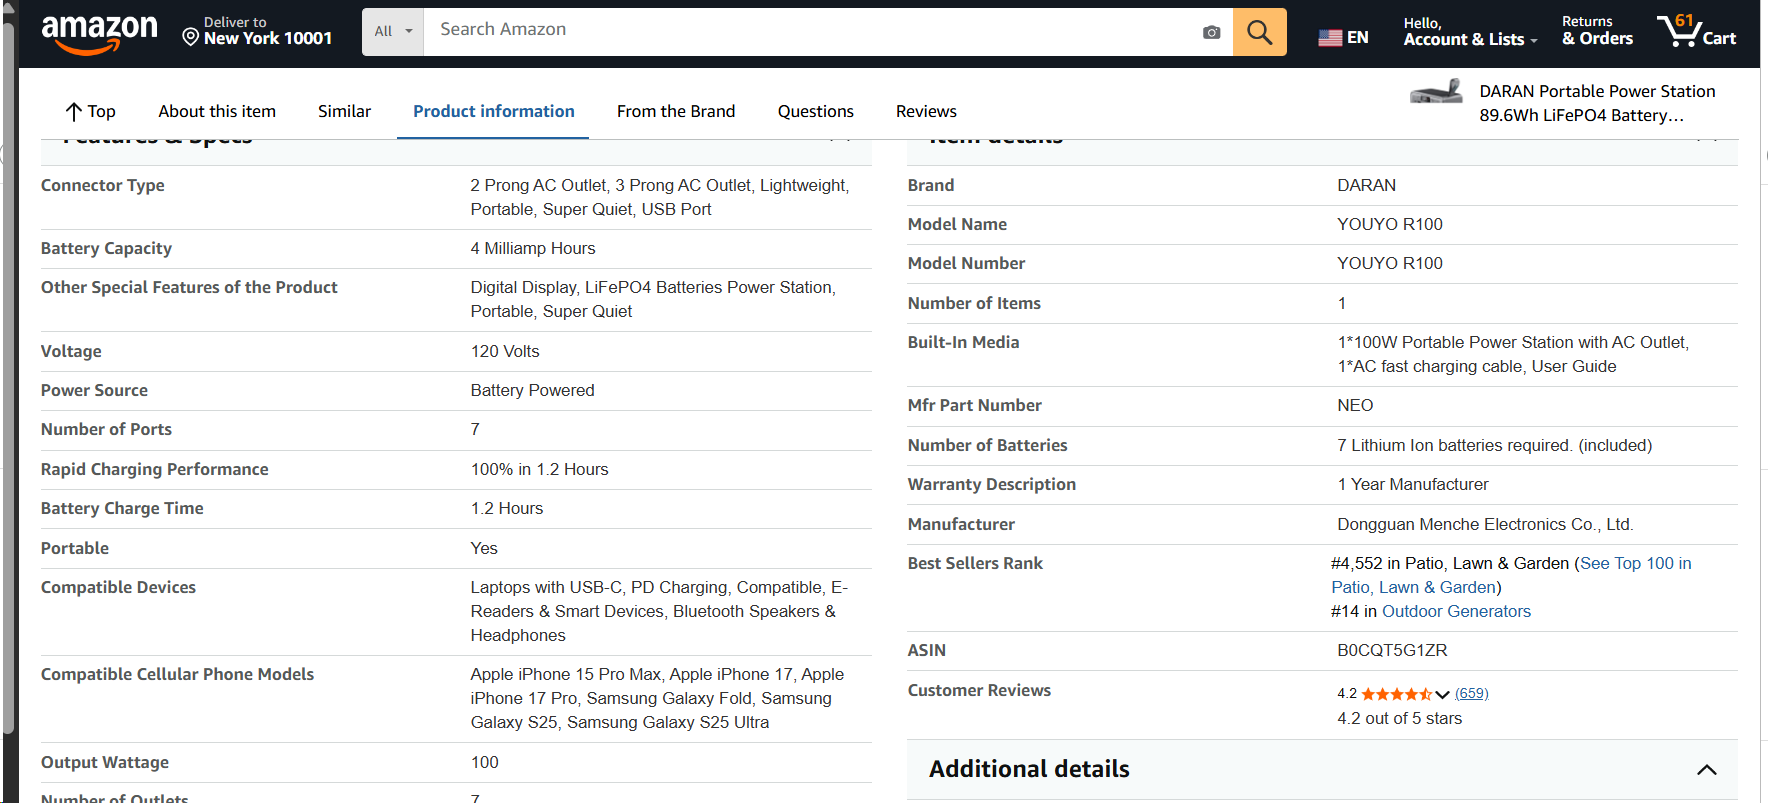Click the location pin Deliver to New York
Image resolution: width=1768 pixels, height=803 pixels.
(x=257, y=31)
